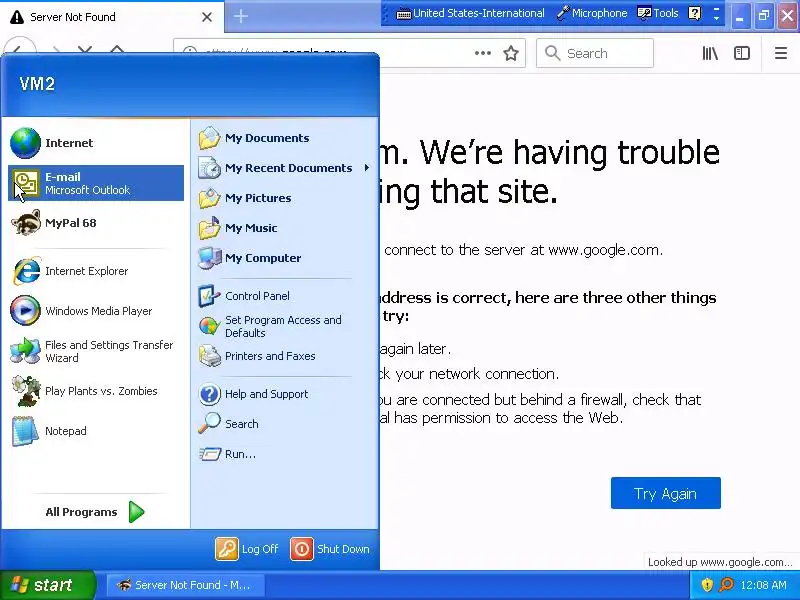Open the language bar options arrow
This screenshot has height=600, width=800.
click(716, 18)
